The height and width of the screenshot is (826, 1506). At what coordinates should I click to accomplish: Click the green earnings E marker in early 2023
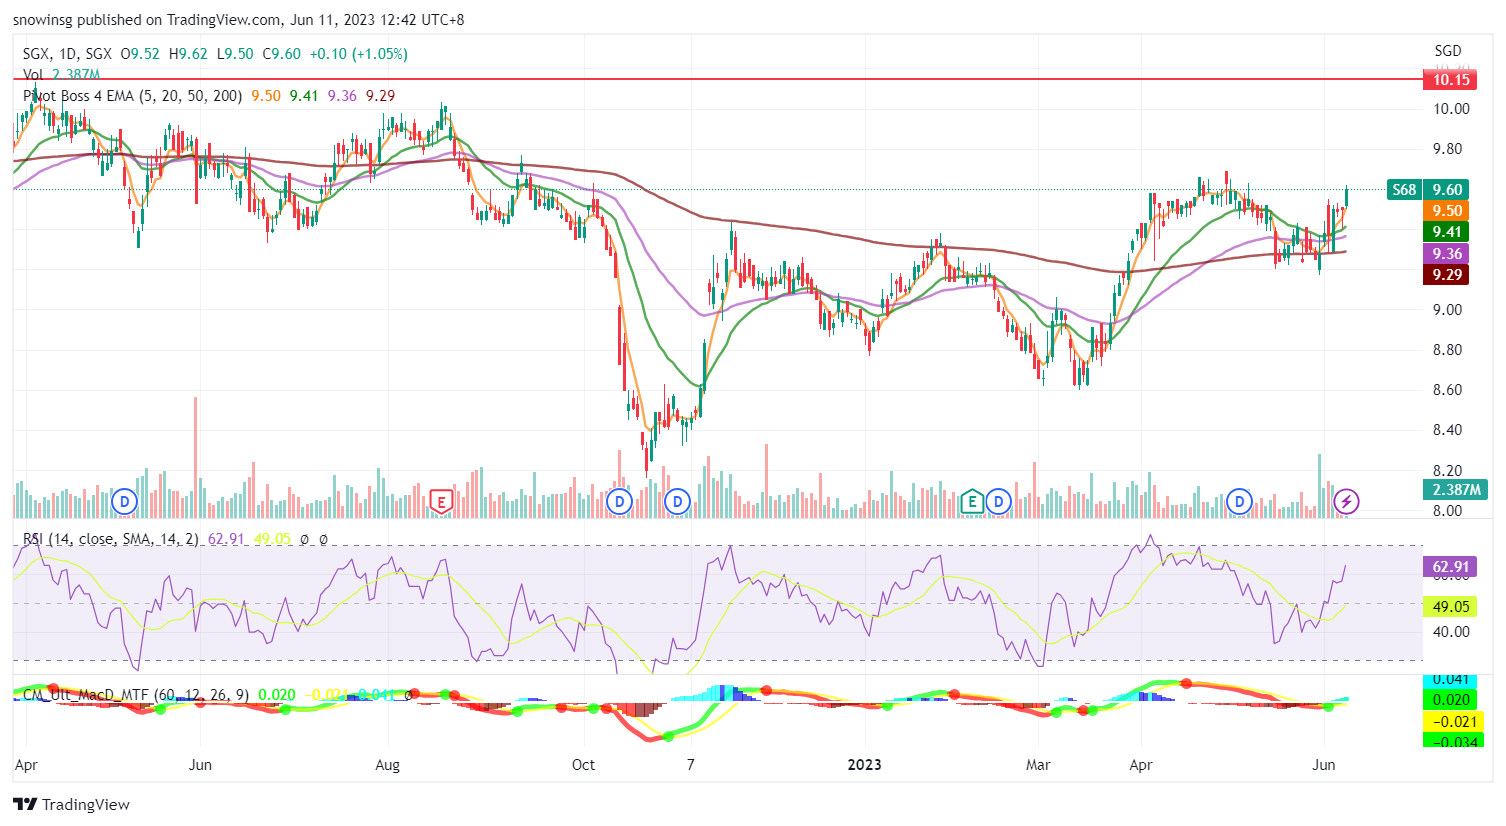click(x=972, y=501)
